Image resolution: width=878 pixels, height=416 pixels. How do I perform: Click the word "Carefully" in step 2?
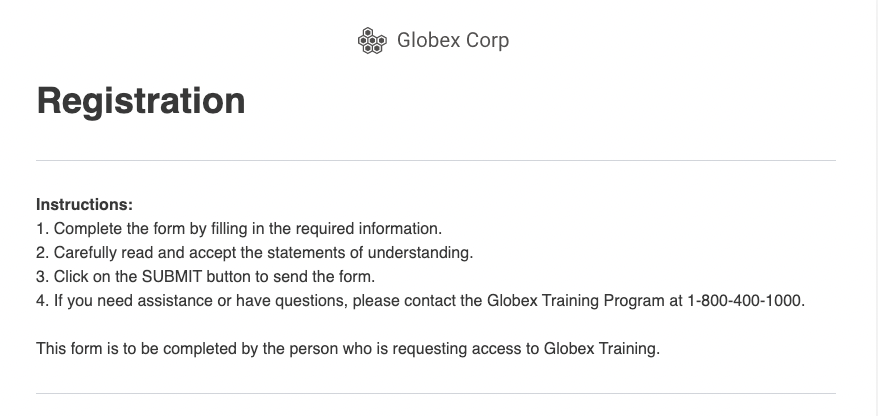pos(85,253)
